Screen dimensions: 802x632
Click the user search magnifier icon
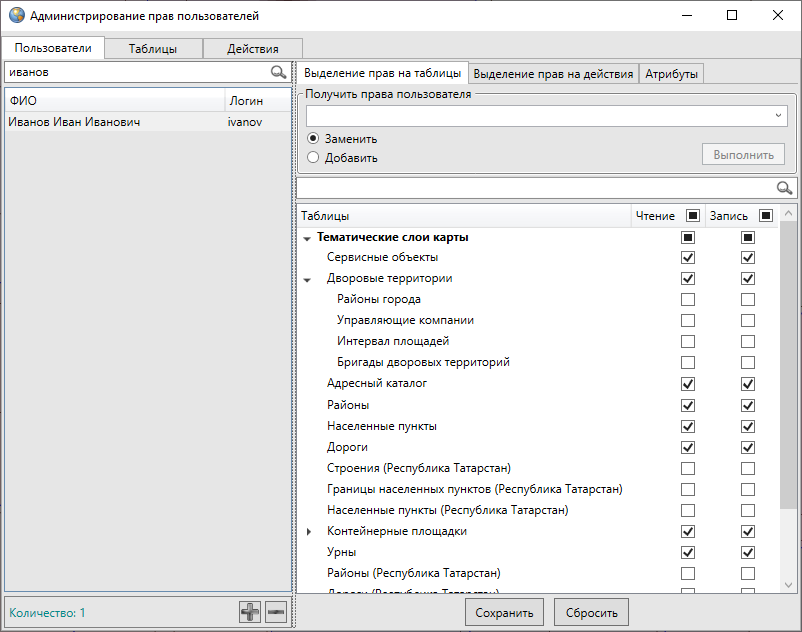tap(278, 73)
